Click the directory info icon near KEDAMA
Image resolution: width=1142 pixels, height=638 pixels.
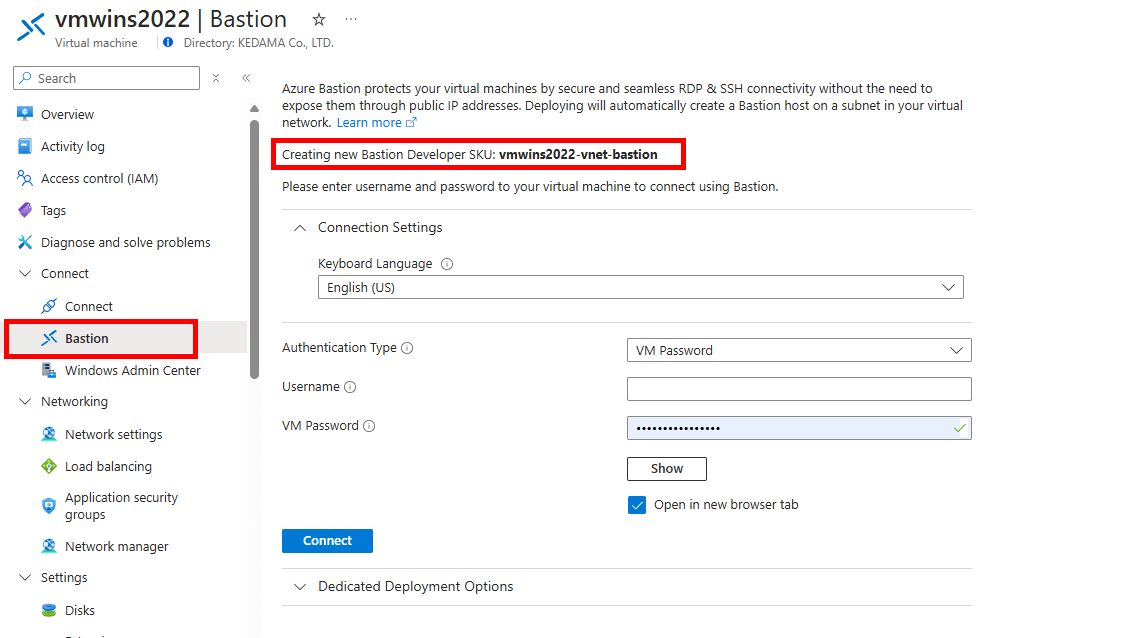click(168, 42)
